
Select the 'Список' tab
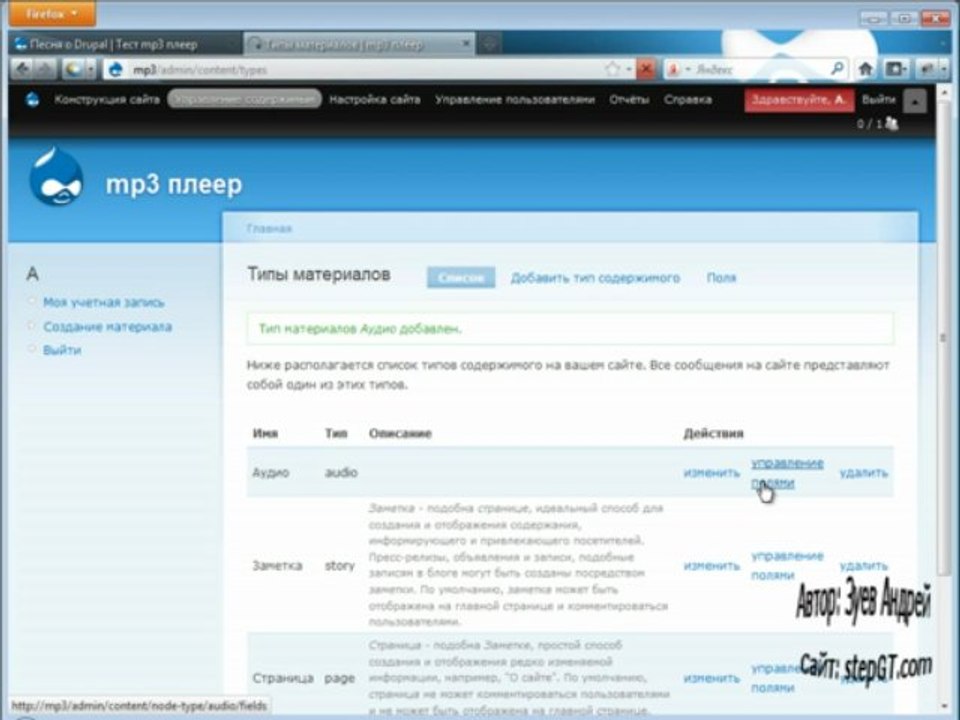[x=461, y=277]
